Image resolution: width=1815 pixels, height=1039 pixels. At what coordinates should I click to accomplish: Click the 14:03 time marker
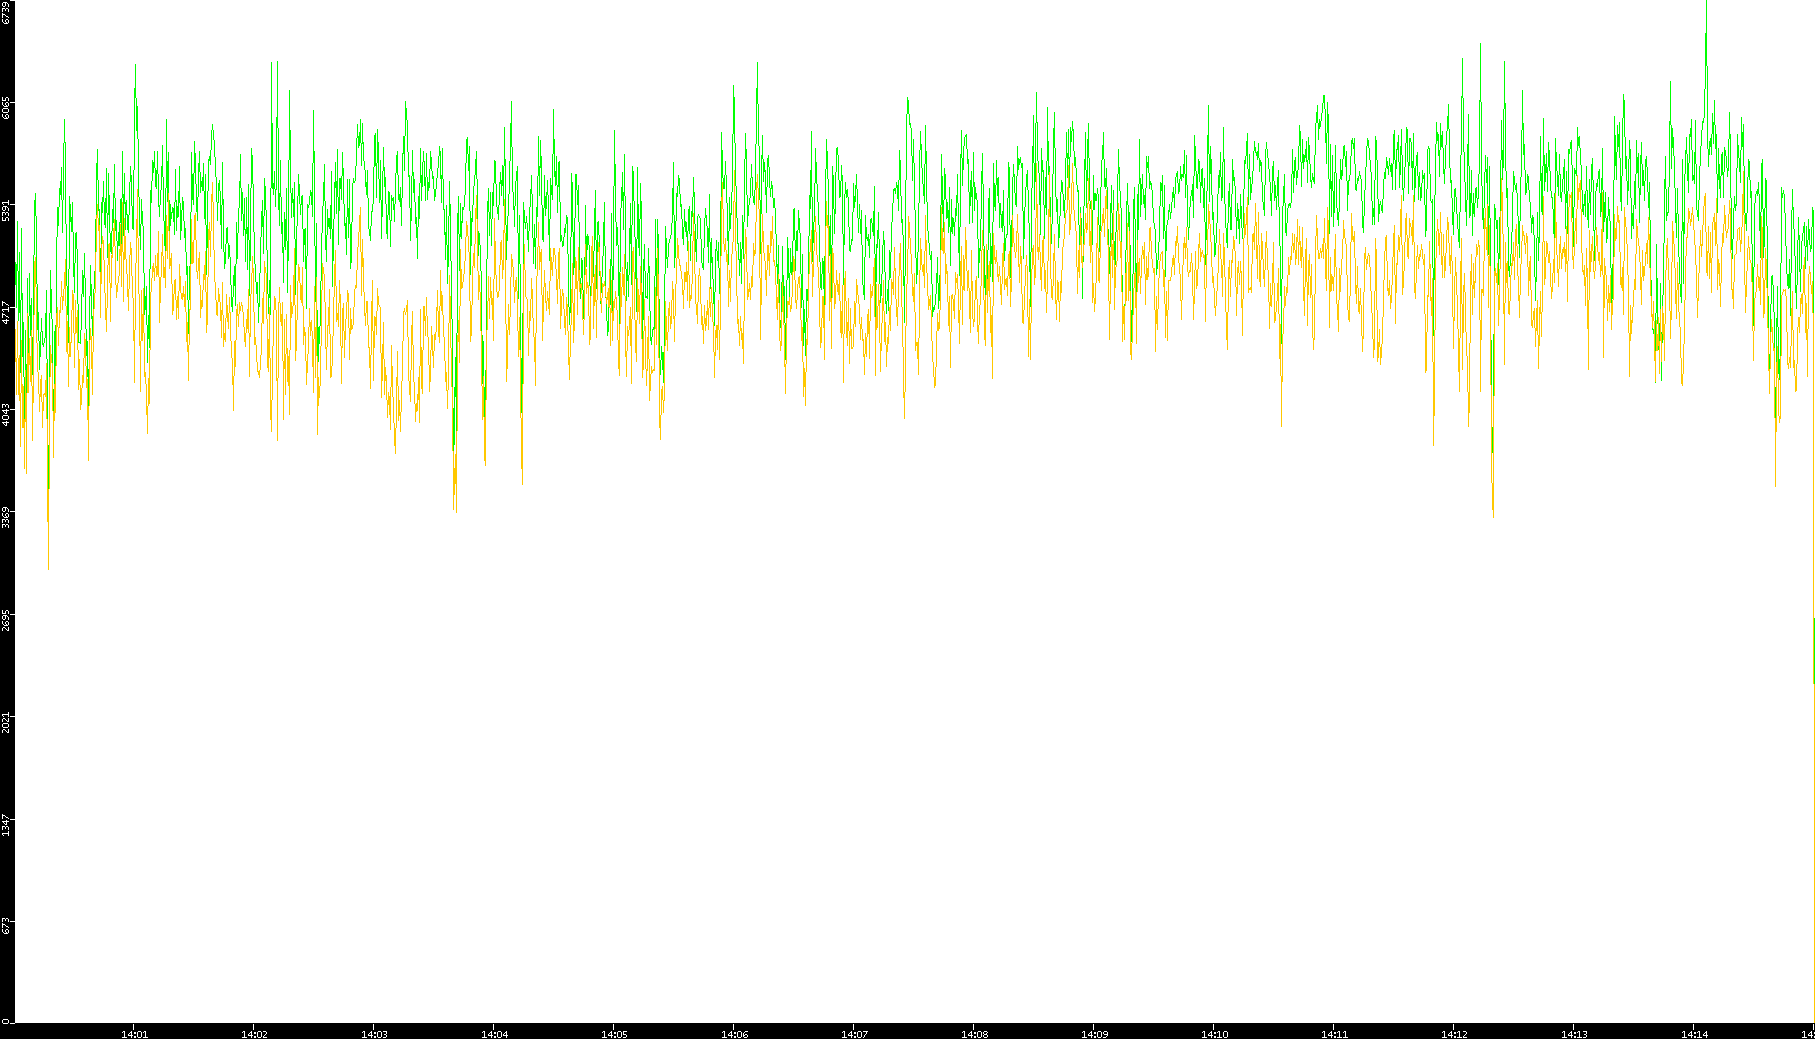[374, 1034]
